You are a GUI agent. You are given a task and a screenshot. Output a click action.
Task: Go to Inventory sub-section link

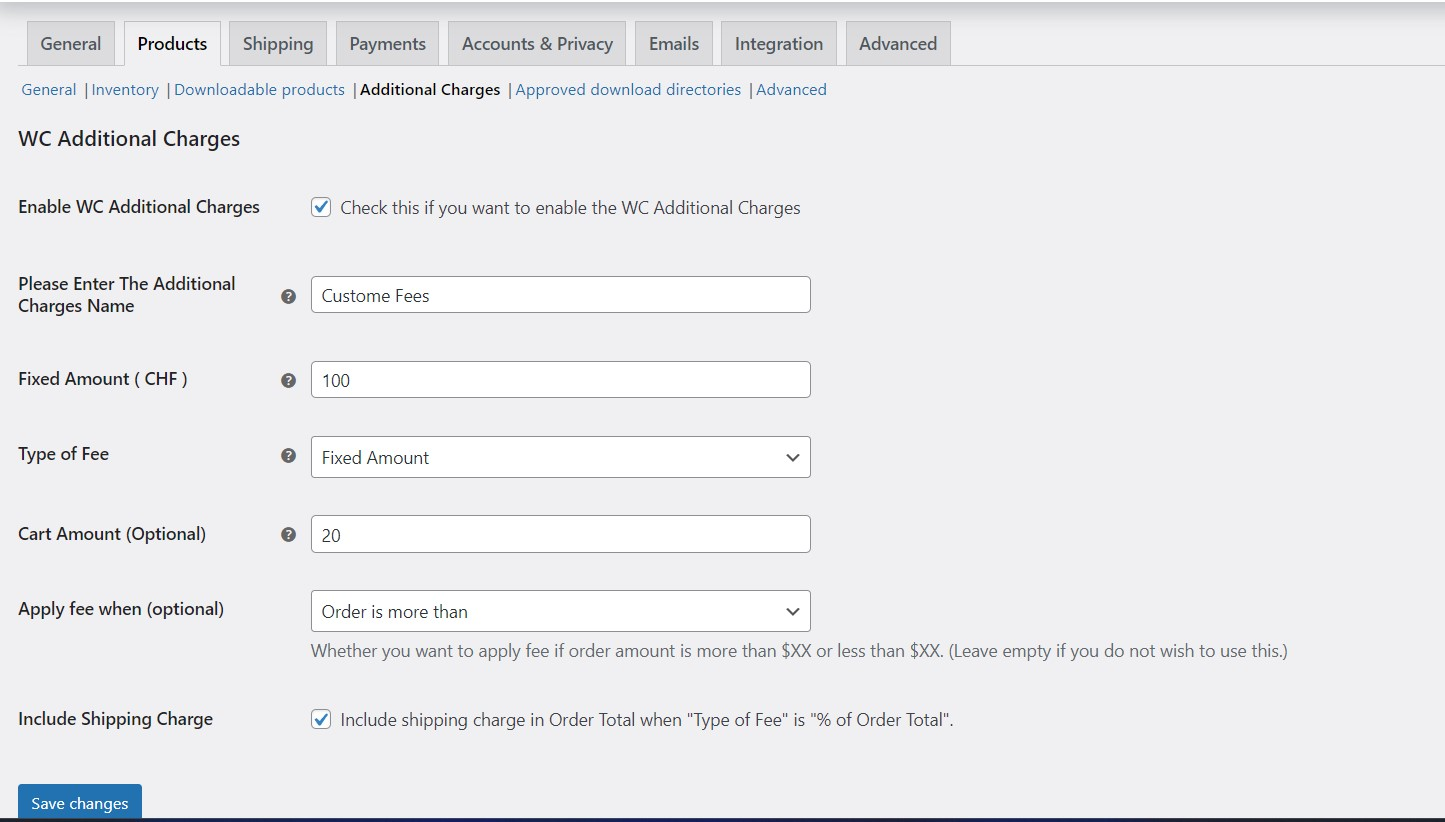coord(125,89)
